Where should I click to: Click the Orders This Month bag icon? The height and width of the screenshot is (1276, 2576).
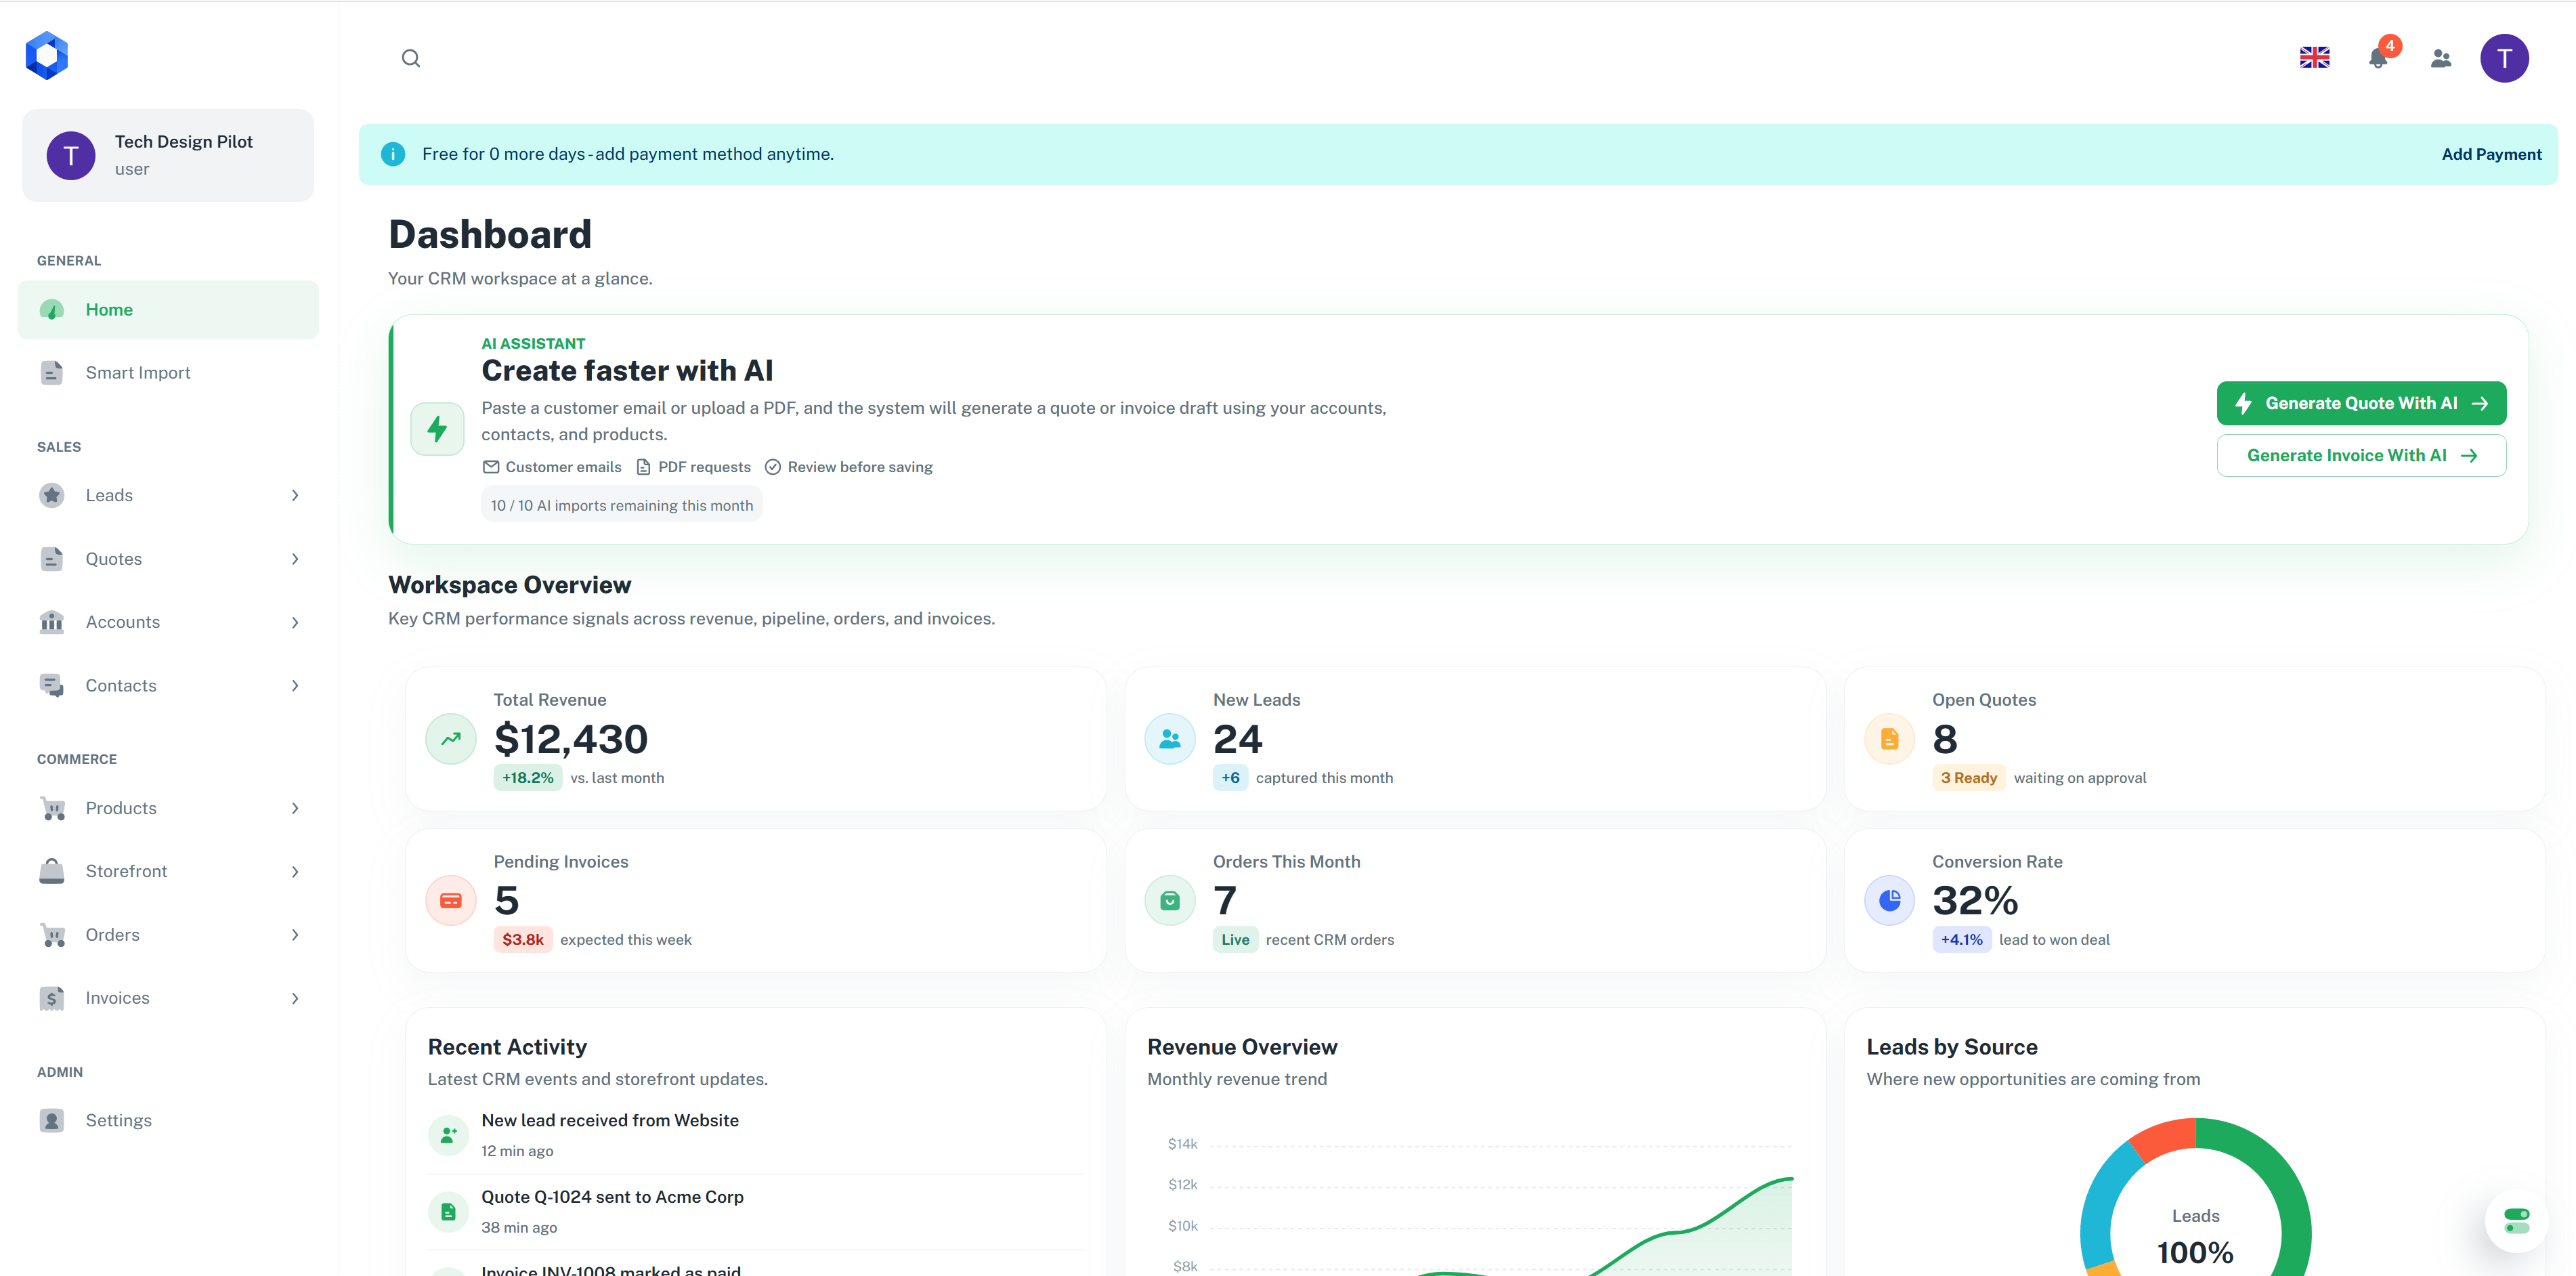(x=1170, y=901)
